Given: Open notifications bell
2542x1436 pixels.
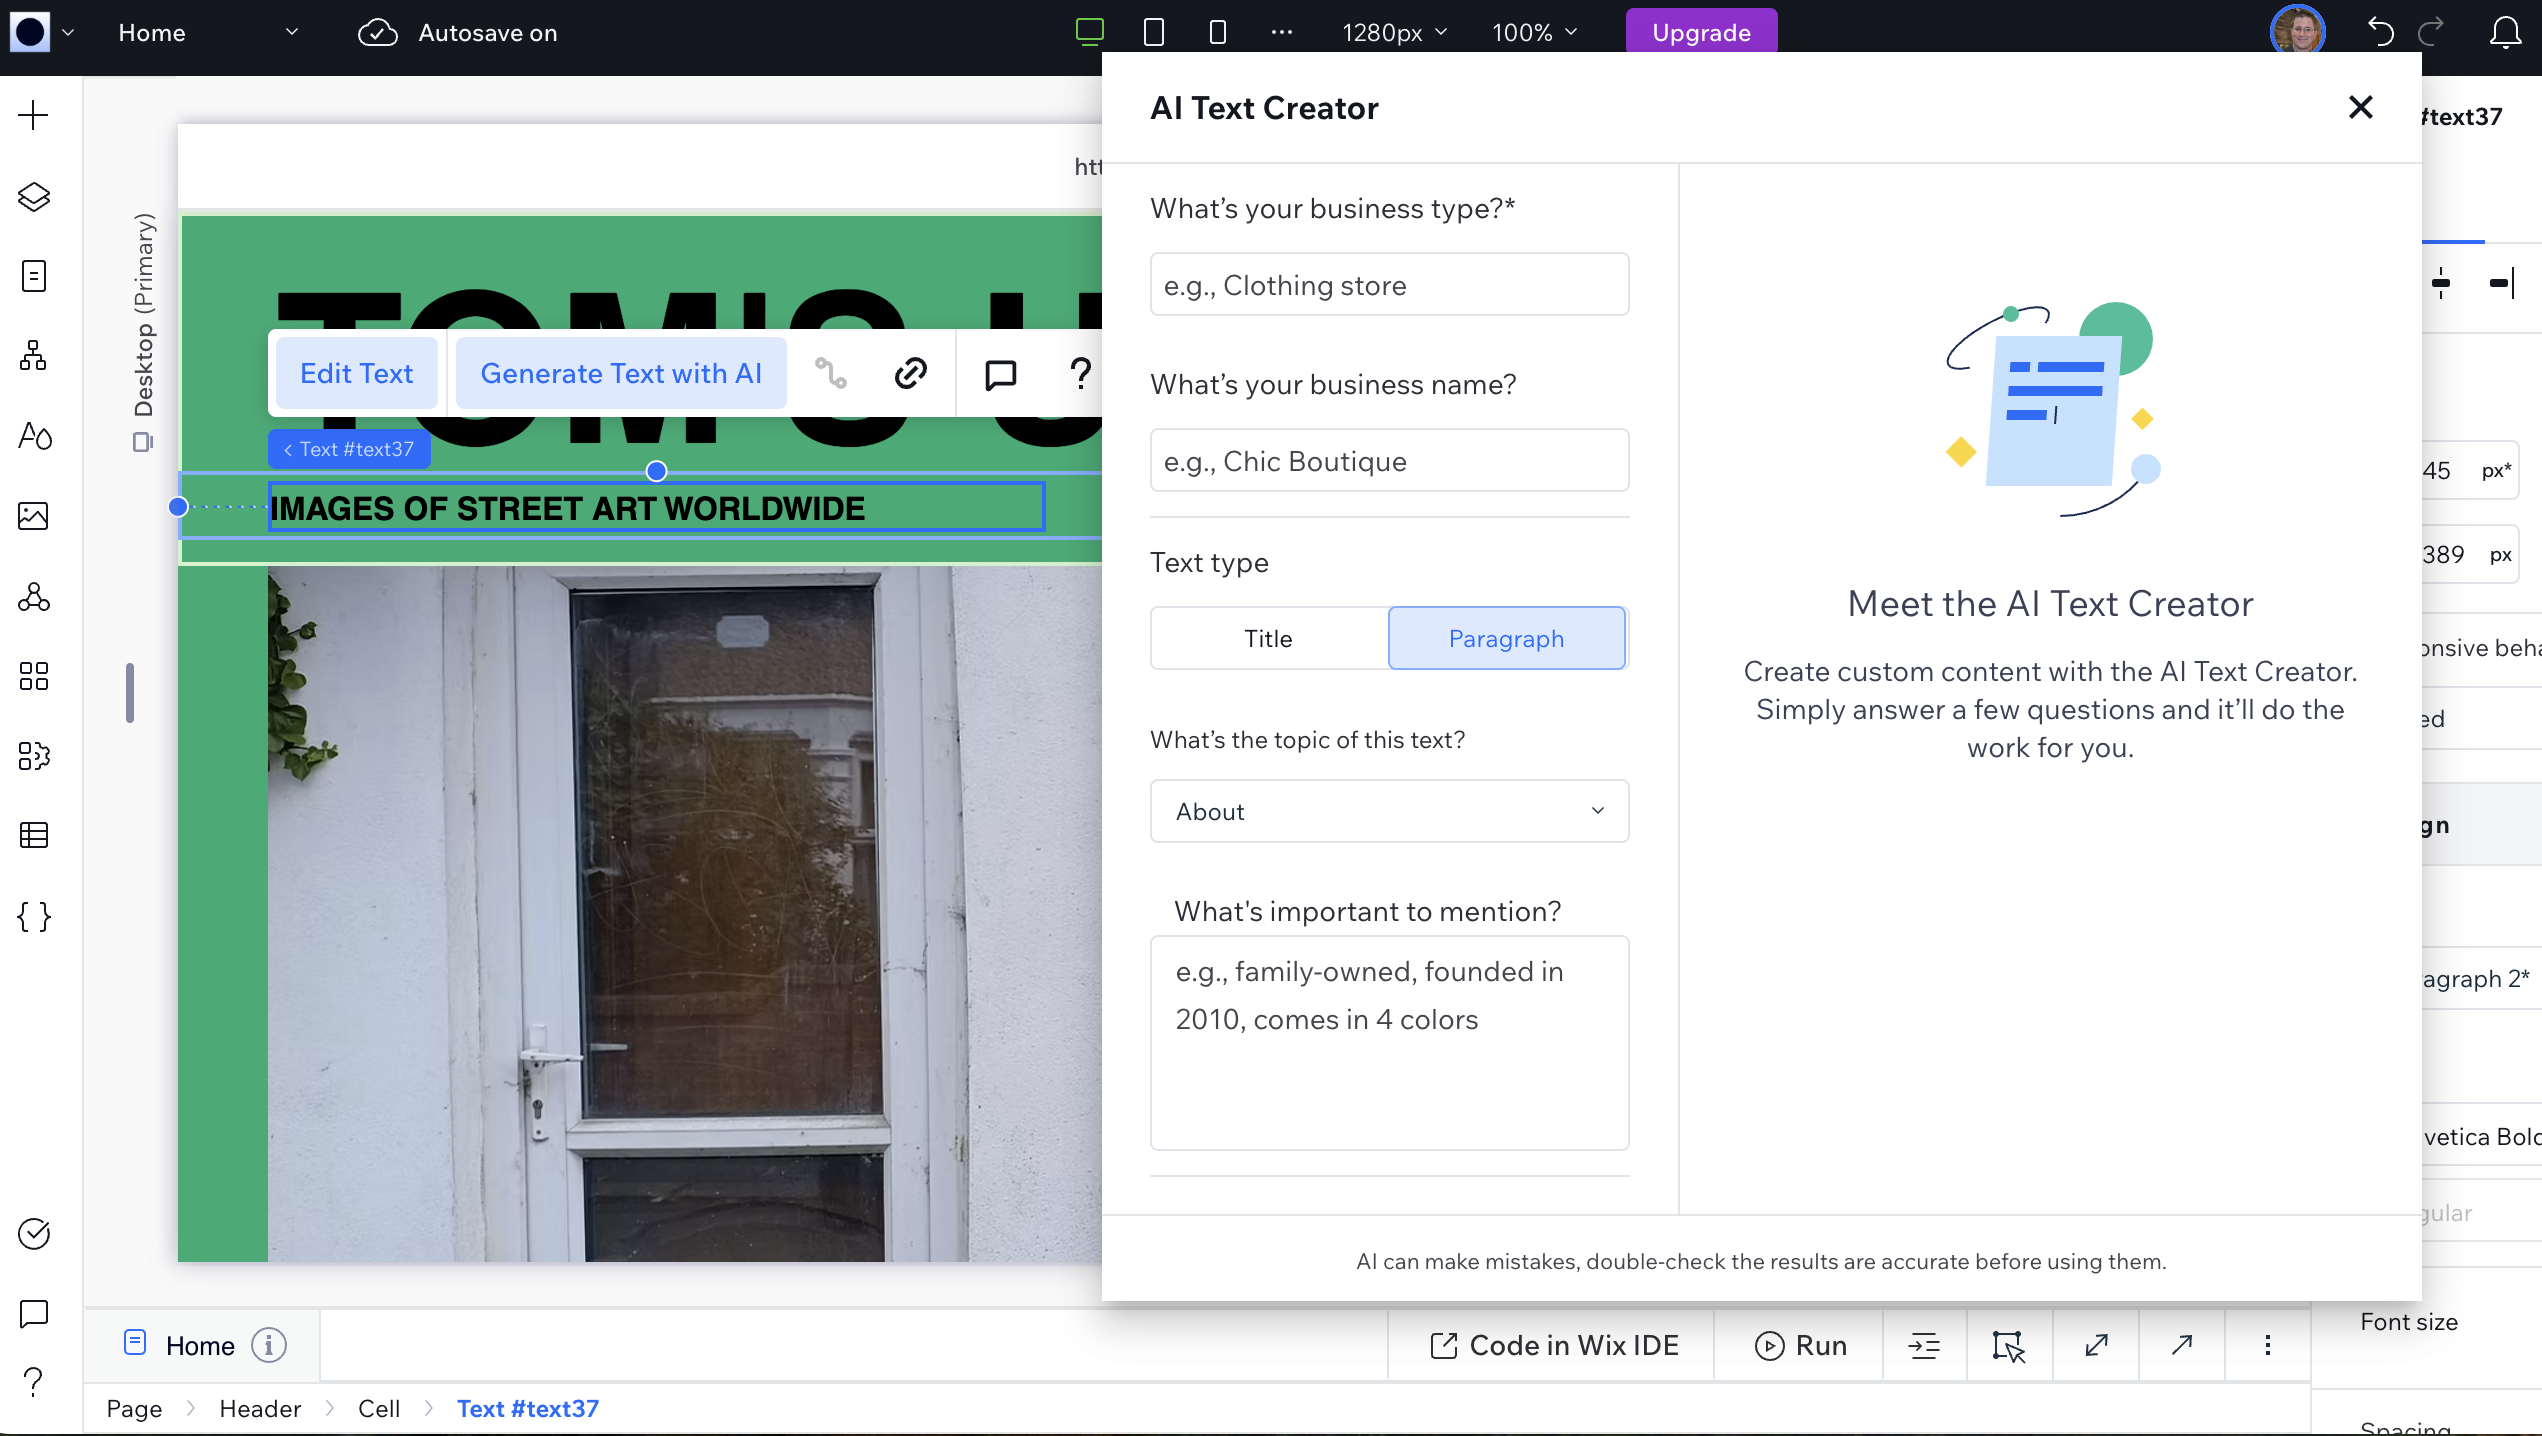Looking at the screenshot, I should pos(2505,32).
